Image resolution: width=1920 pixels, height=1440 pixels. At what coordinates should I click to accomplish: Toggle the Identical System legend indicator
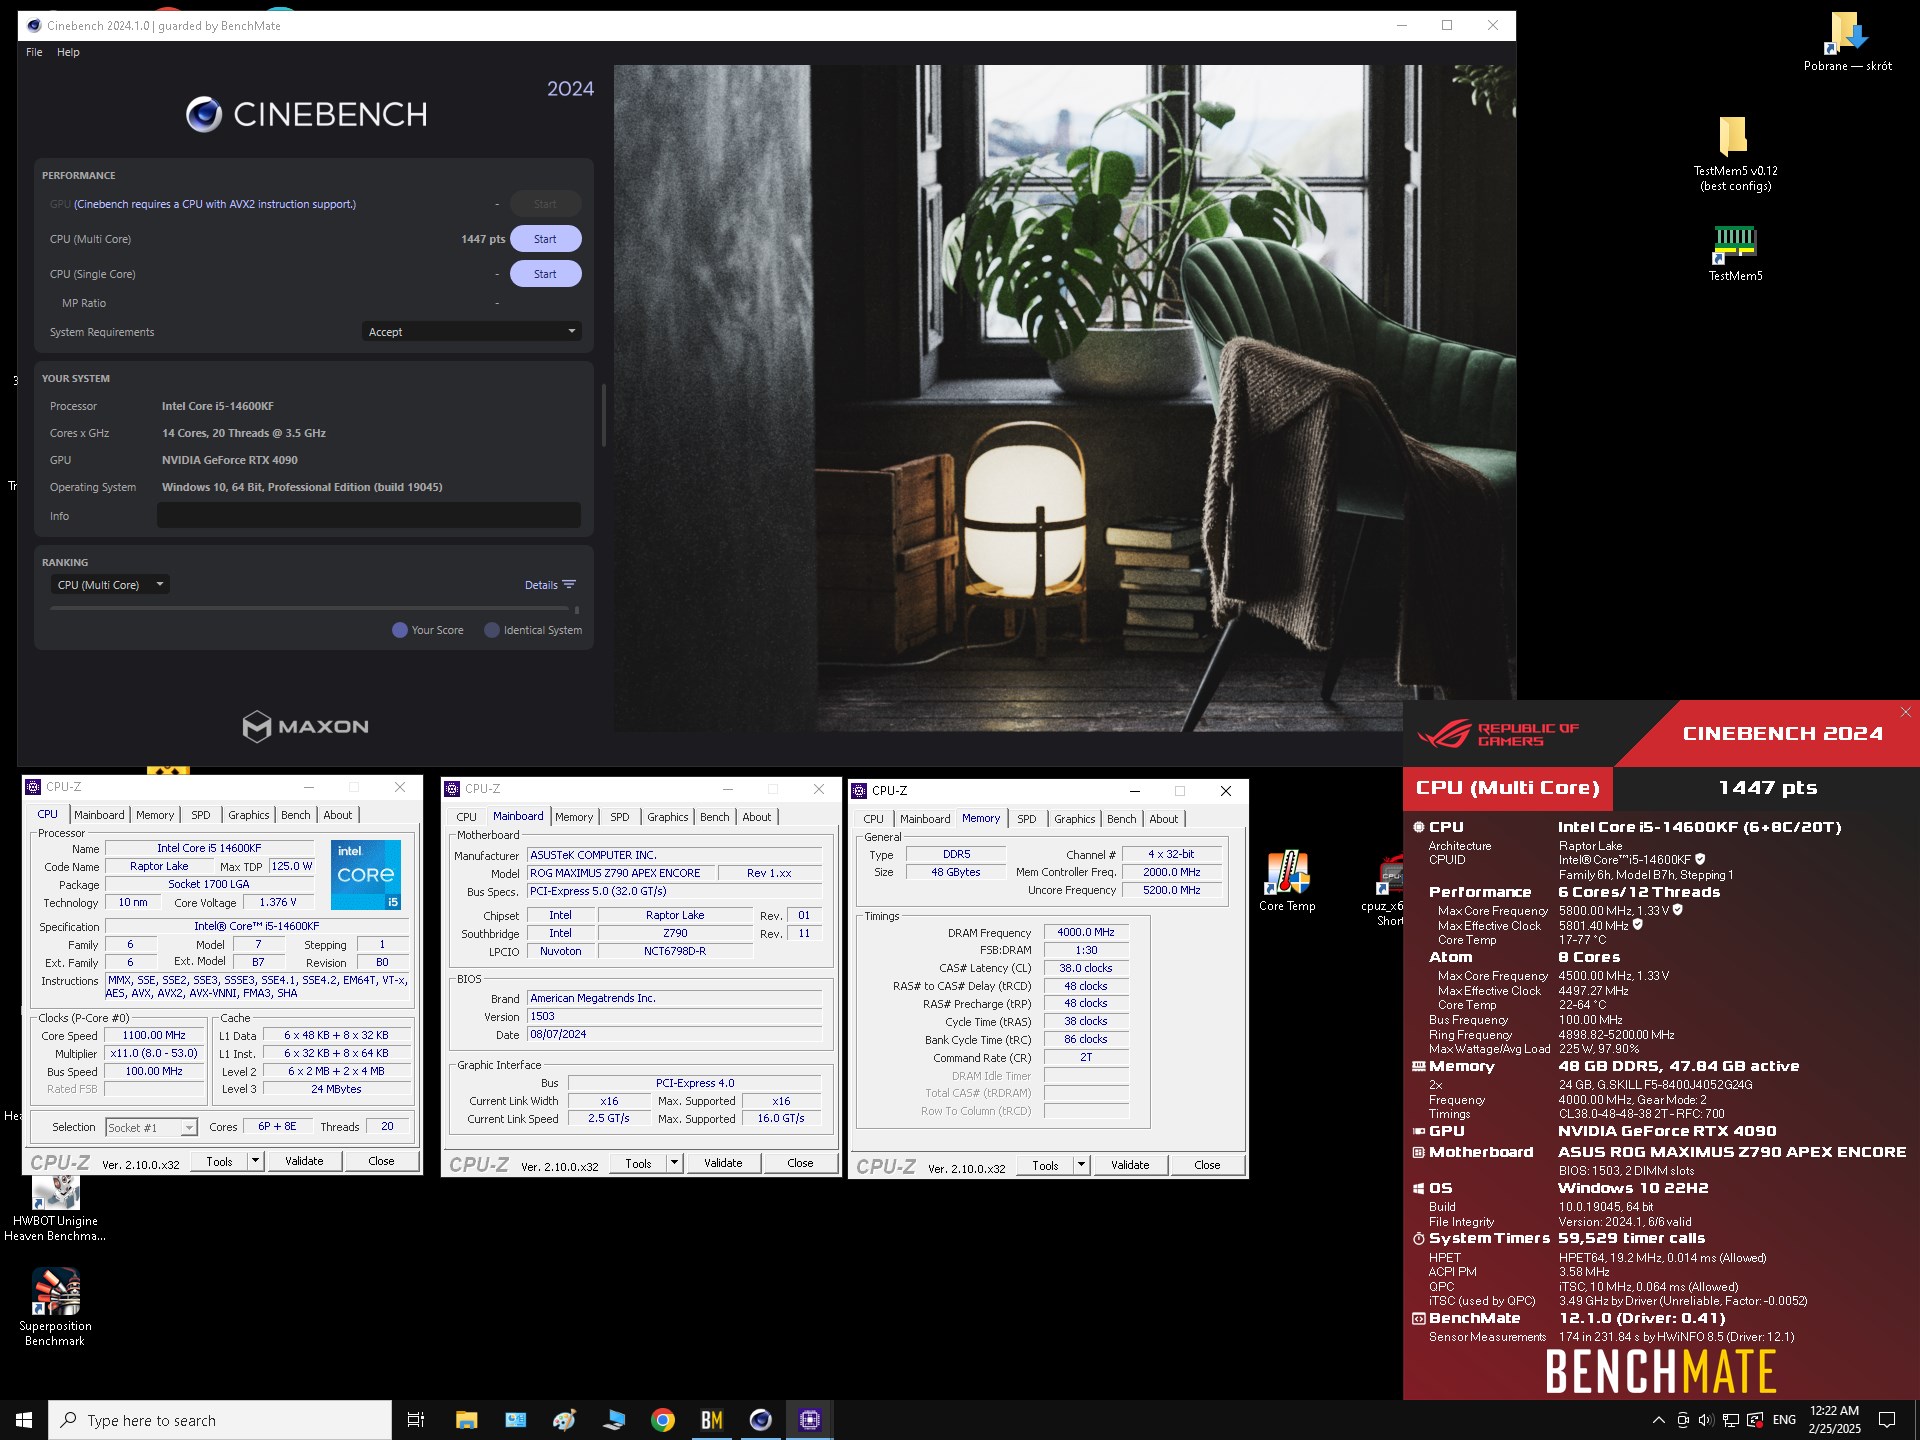click(x=492, y=630)
